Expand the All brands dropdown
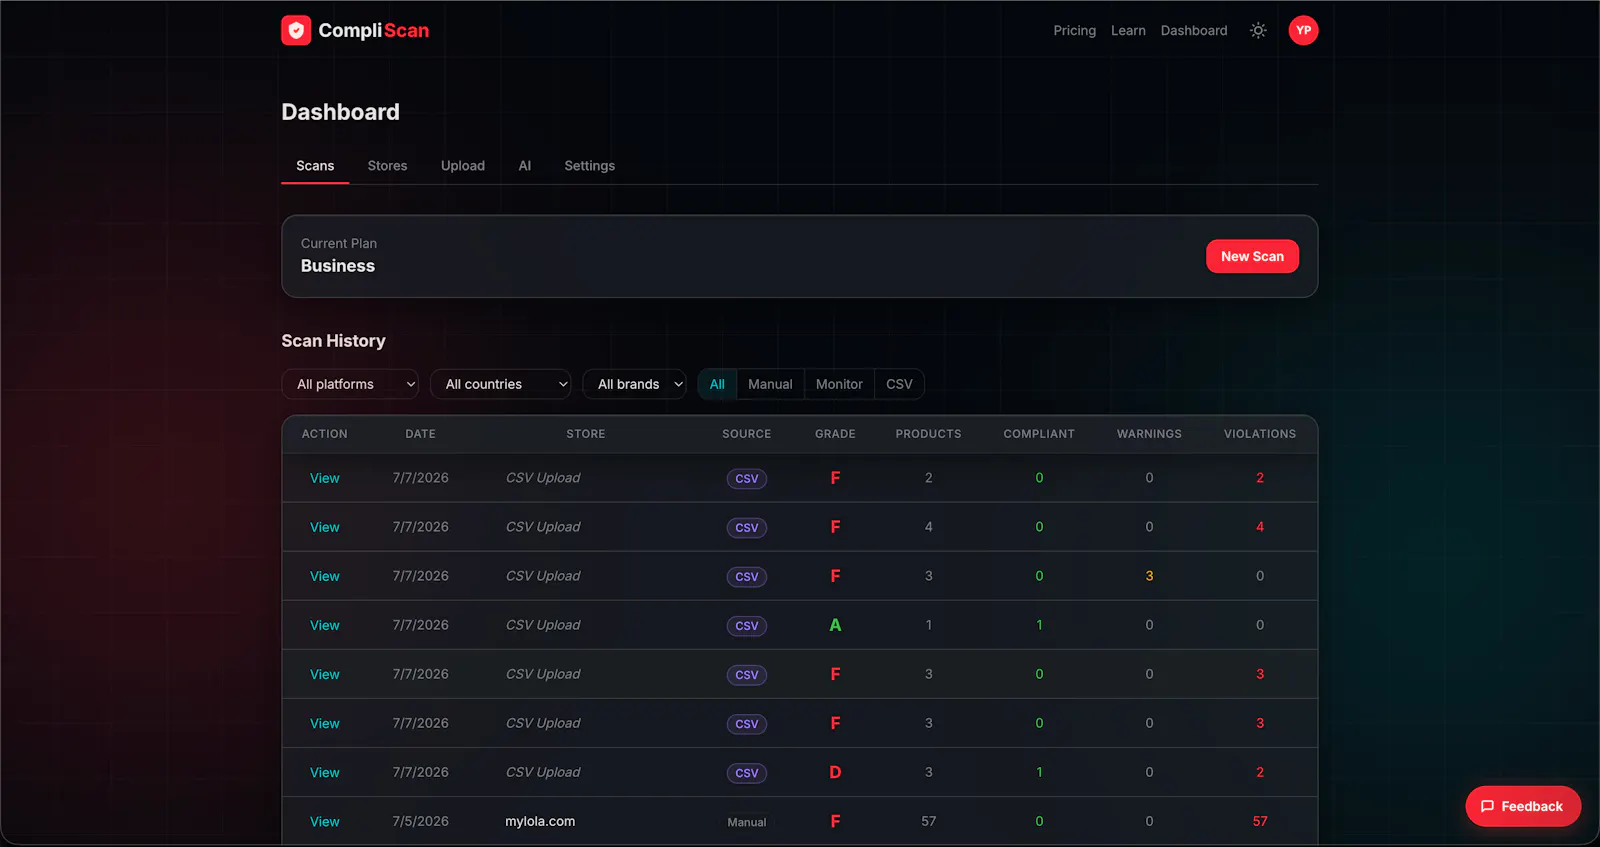1600x847 pixels. coord(634,384)
